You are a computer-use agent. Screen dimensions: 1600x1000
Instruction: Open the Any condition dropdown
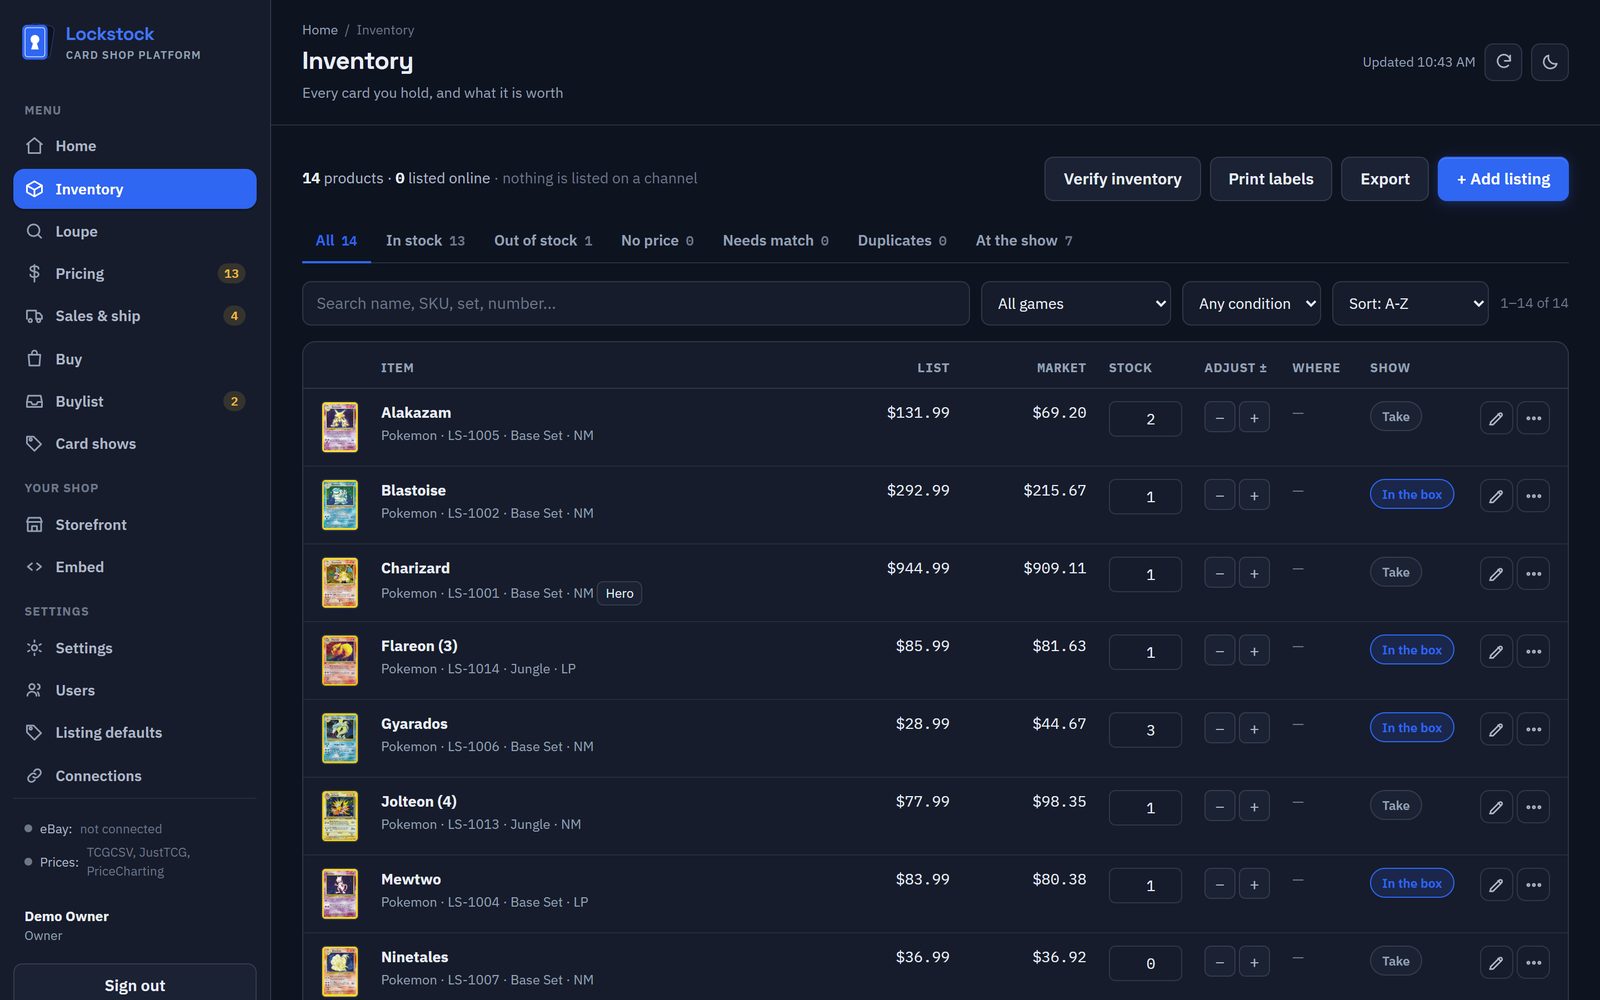coord(1252,304)
